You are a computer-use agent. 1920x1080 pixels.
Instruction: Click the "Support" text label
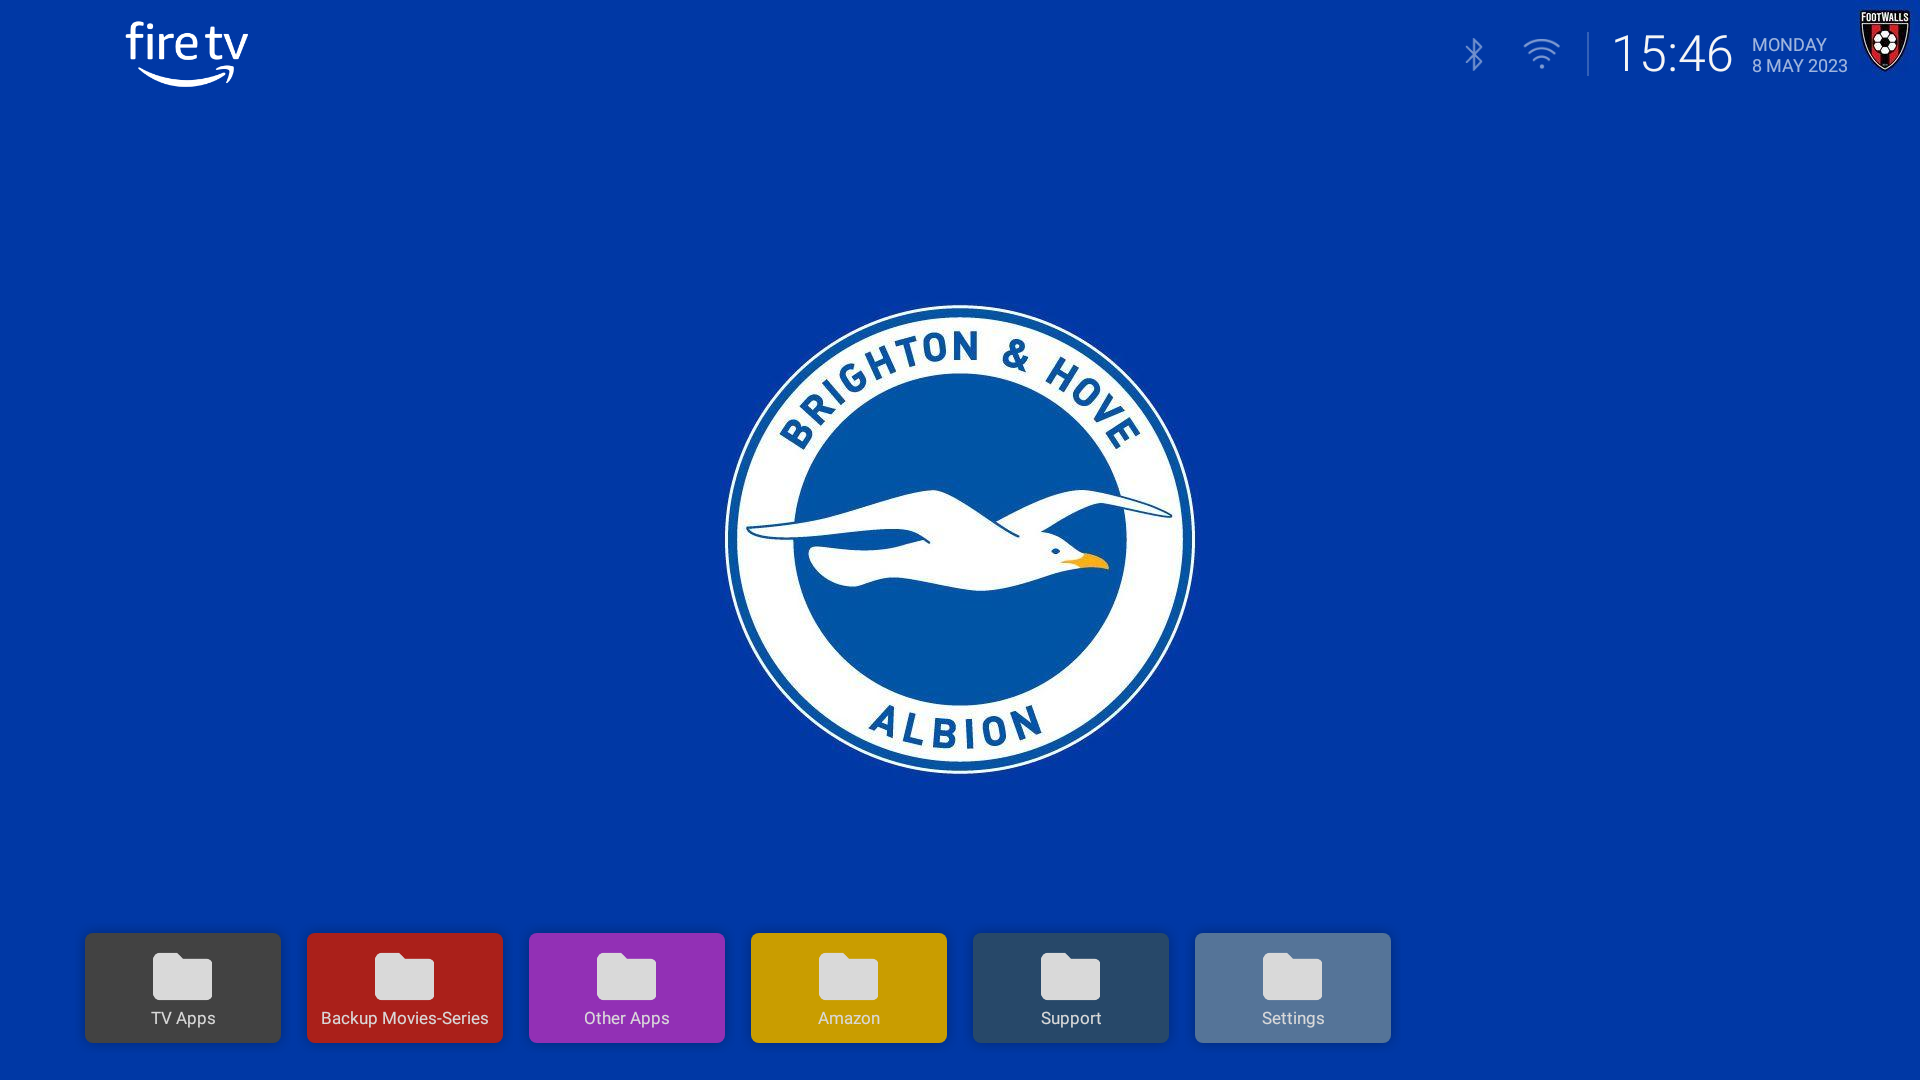(1071, 1018)
